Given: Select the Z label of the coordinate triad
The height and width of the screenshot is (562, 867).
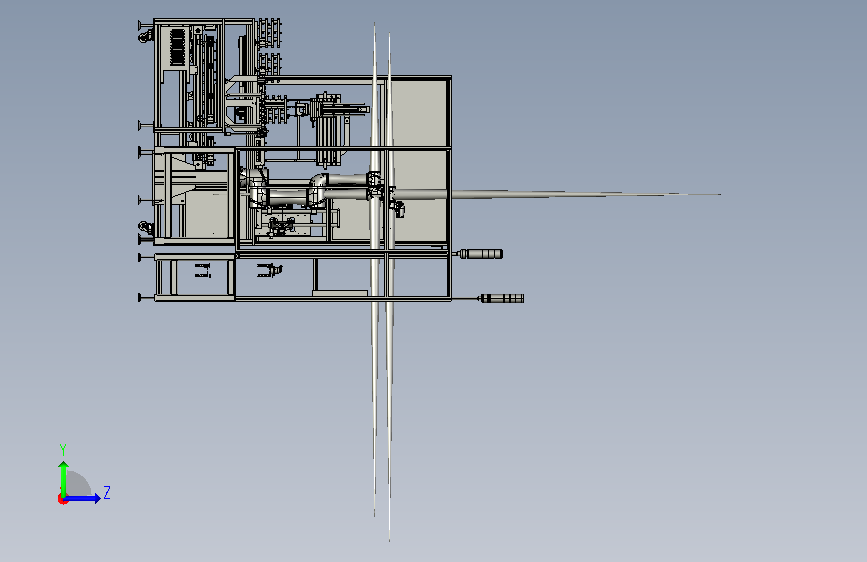Looking at the screenshot, I should click(107, 492).
